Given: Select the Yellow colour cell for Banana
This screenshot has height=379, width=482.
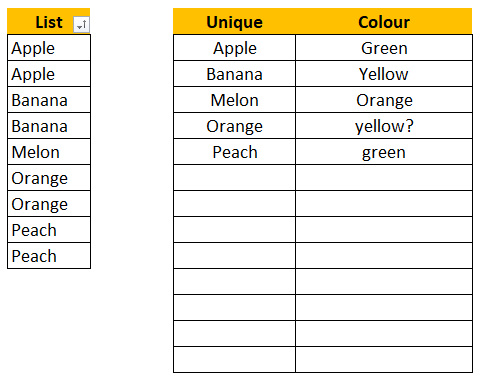Looking at the screenshot, I should [384, 74].
